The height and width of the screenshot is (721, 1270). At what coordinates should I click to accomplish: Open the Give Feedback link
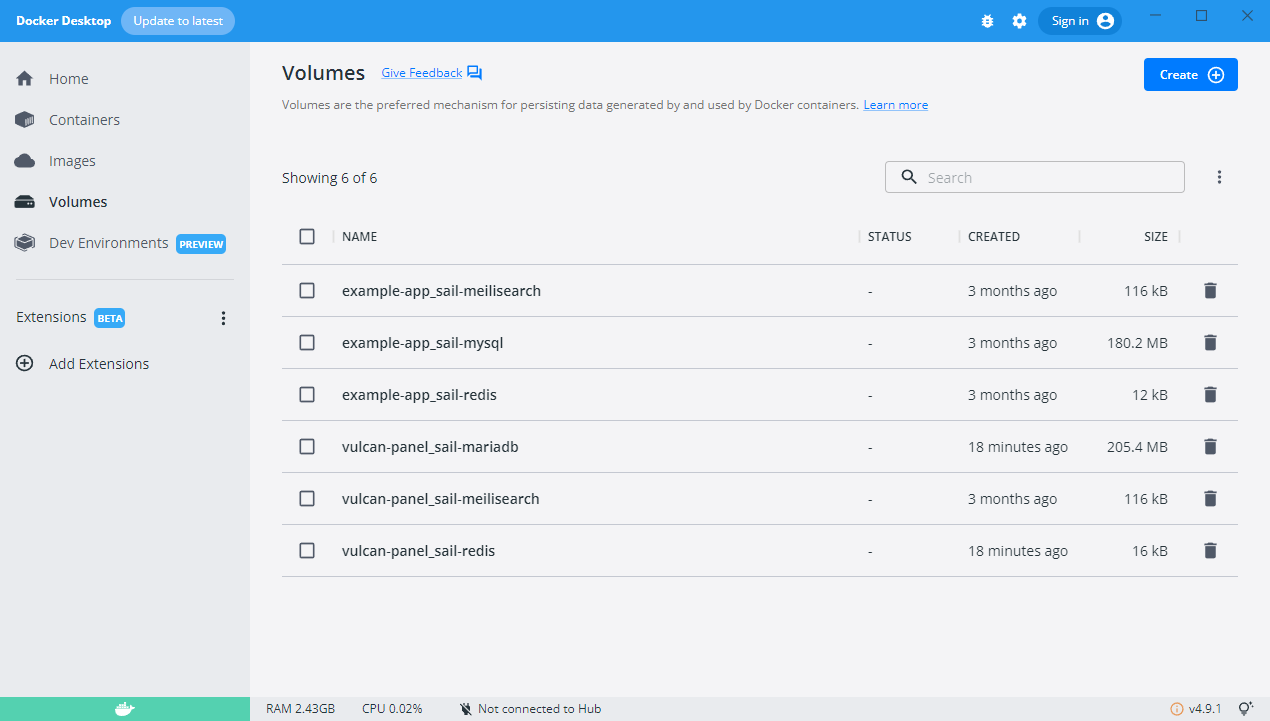422,73
